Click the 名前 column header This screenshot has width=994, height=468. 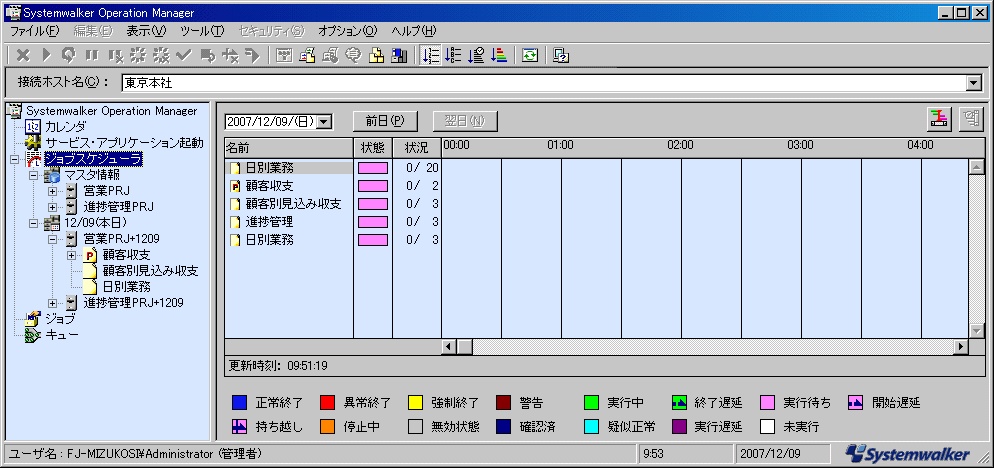tap(289, 148)
